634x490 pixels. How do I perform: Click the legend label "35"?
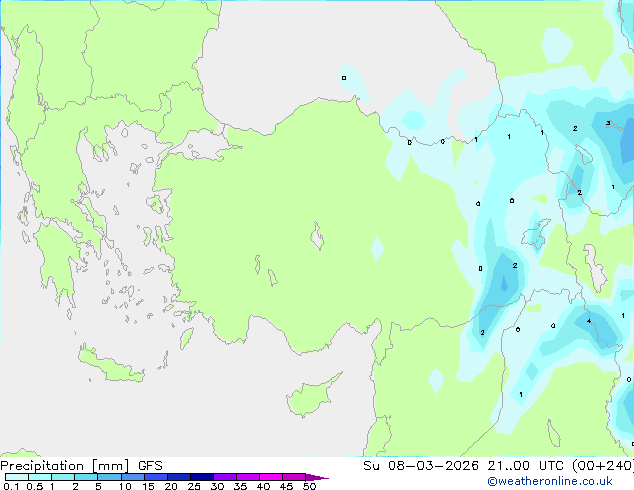coord(240,486)
